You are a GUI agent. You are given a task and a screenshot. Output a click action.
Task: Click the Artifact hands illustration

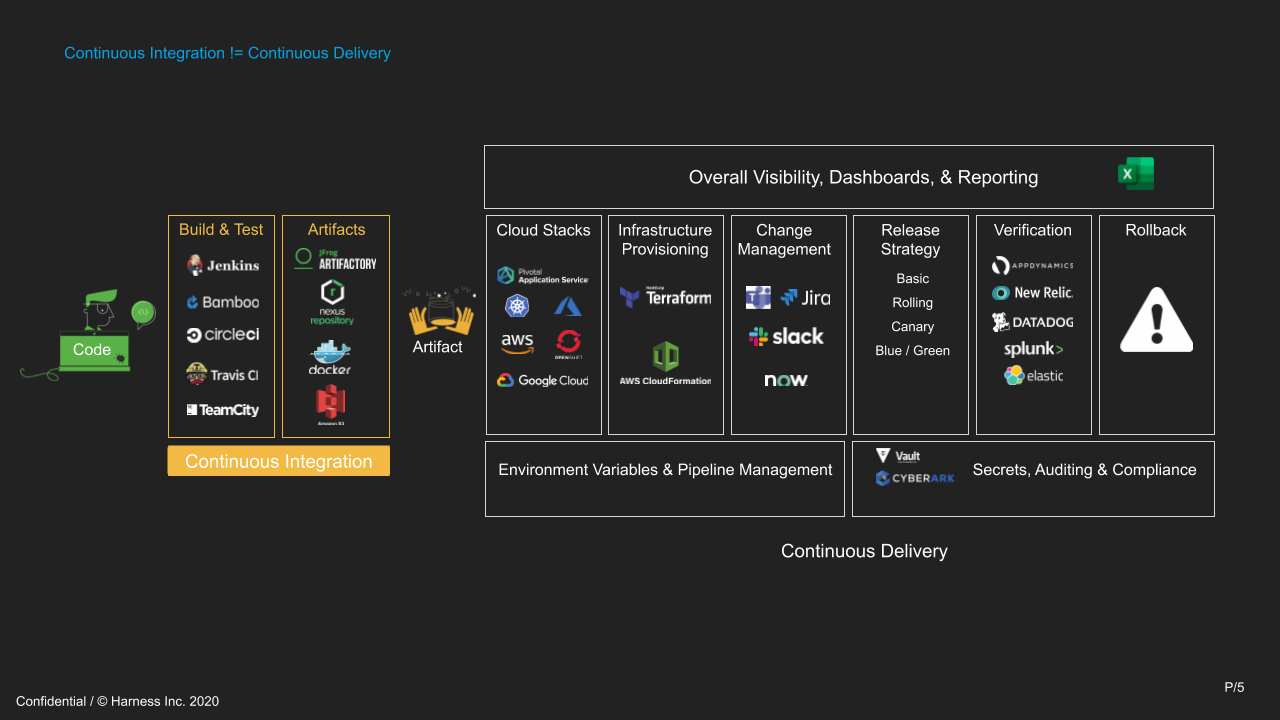tap(439, 311)
